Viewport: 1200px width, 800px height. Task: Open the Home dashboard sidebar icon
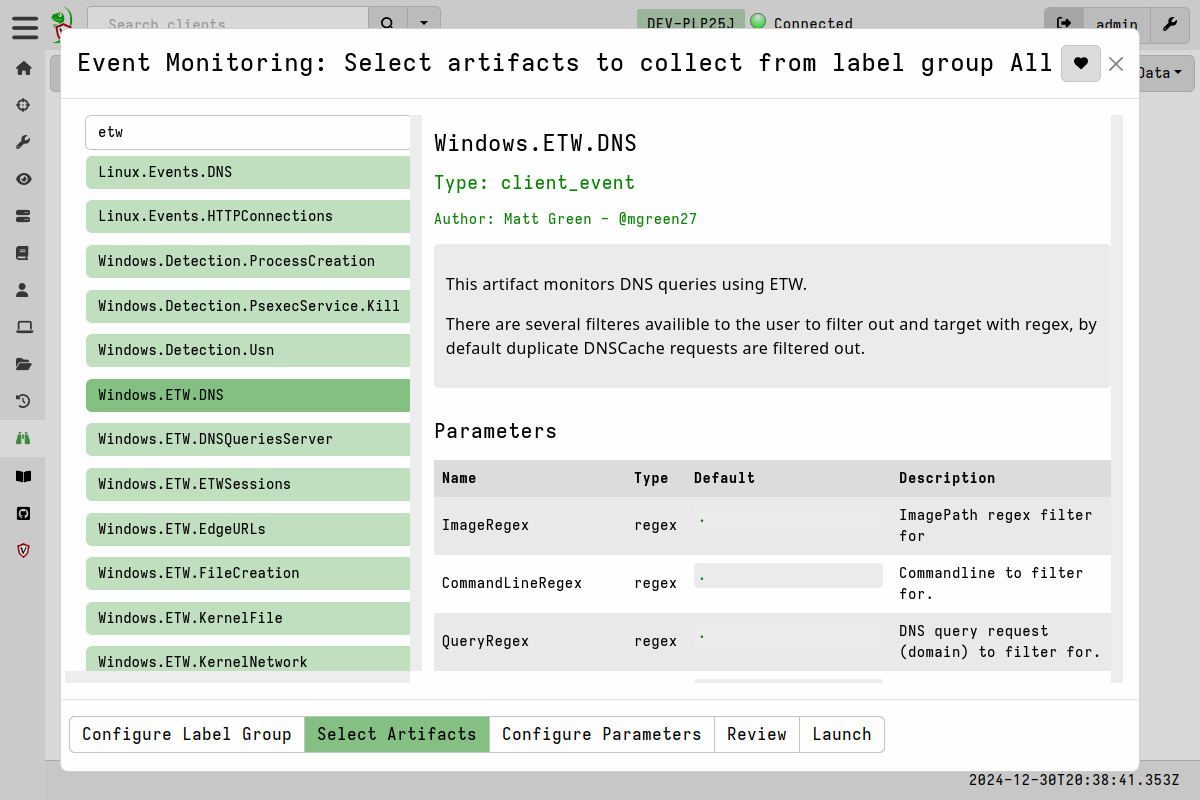pos(23,67)
